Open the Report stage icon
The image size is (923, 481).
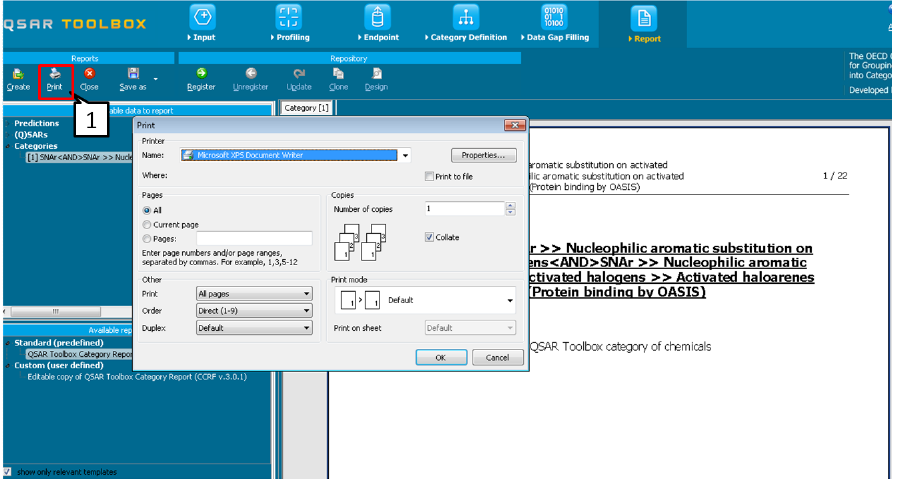point(643,18)
